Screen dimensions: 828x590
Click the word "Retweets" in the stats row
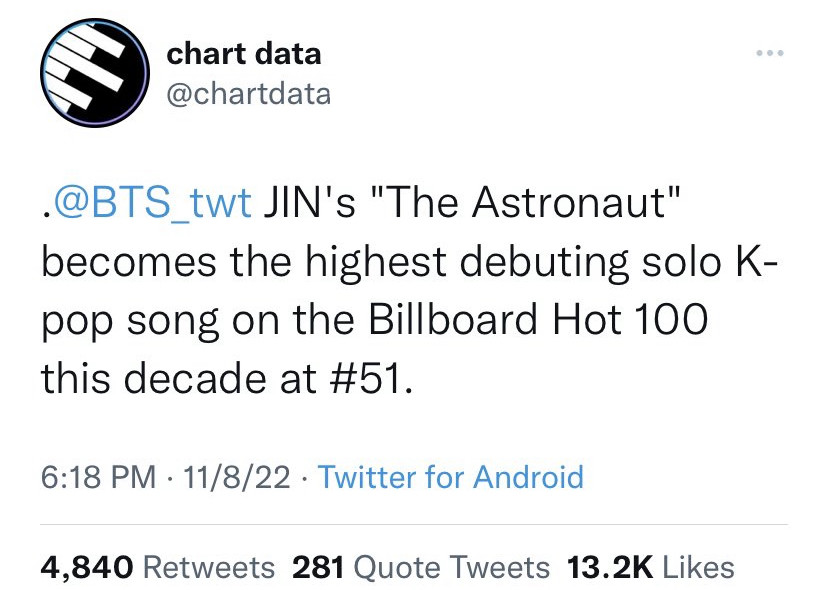(209, 568)
